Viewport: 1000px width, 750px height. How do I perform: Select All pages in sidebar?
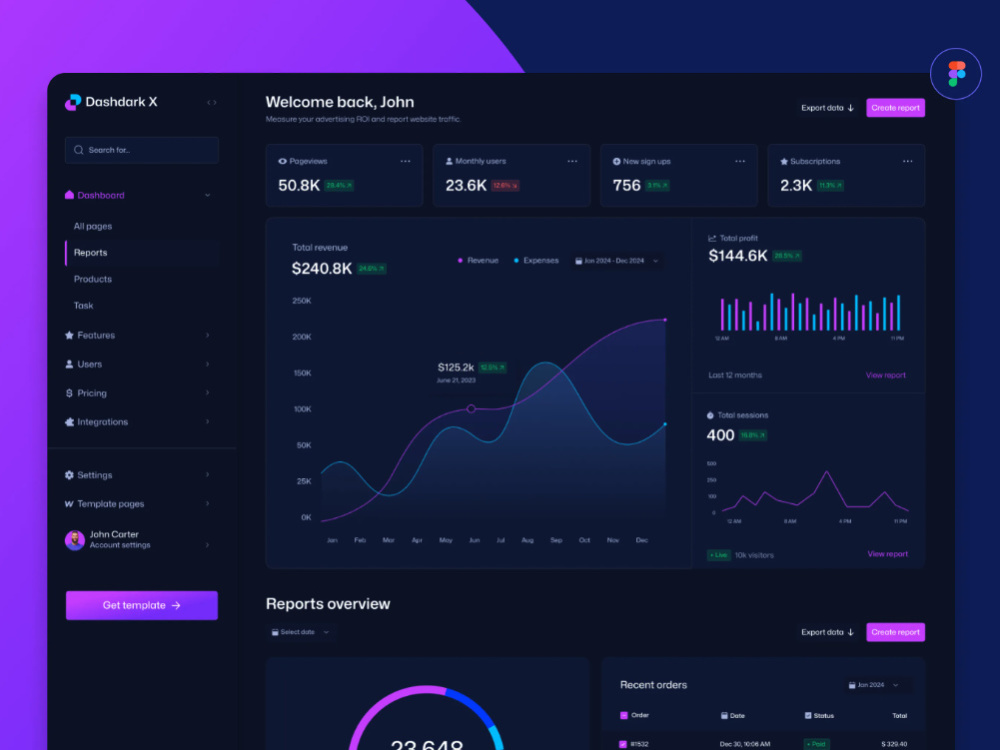(x=92, y=226)
